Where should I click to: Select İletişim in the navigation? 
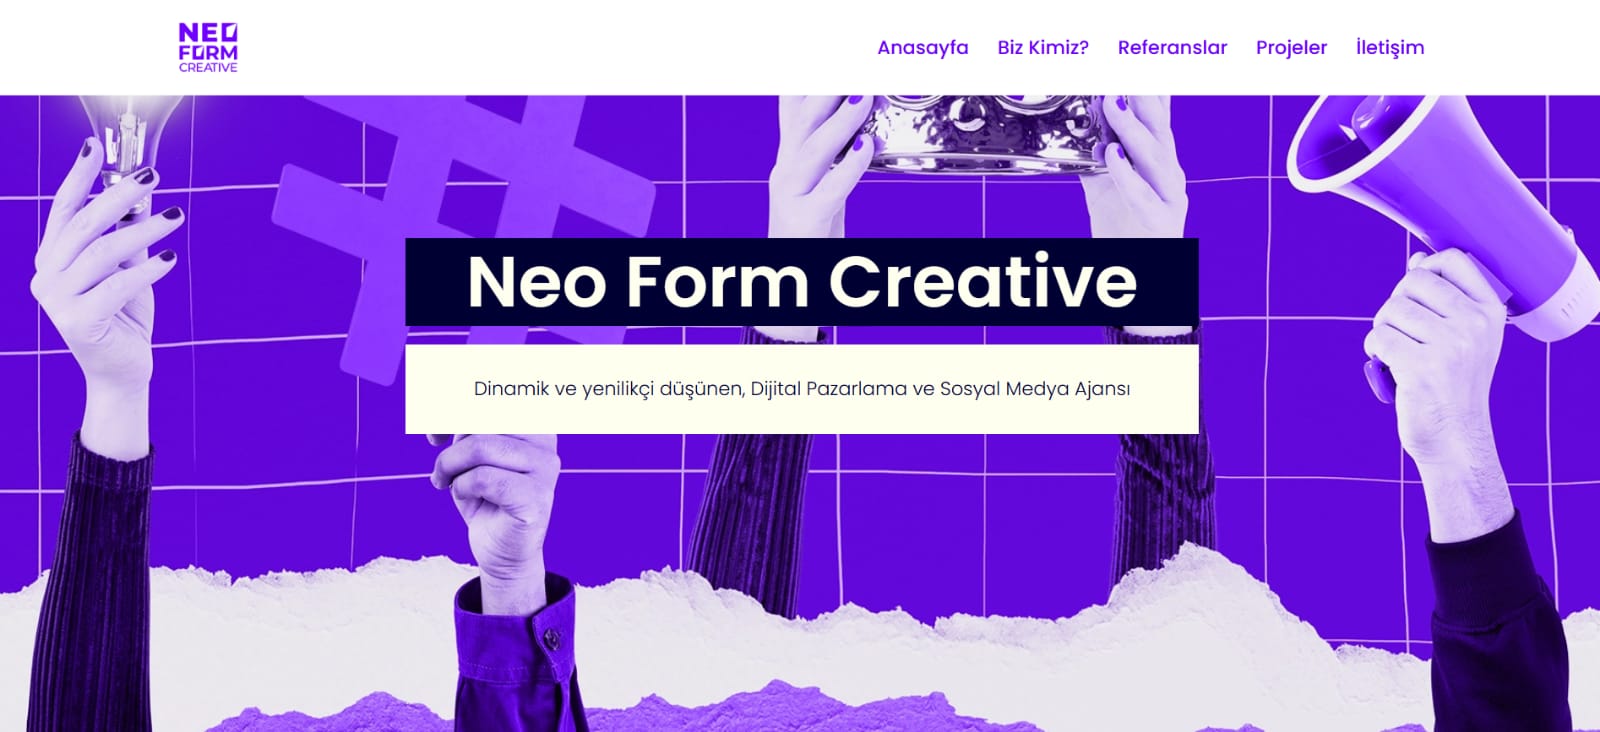coord(1390,47)
